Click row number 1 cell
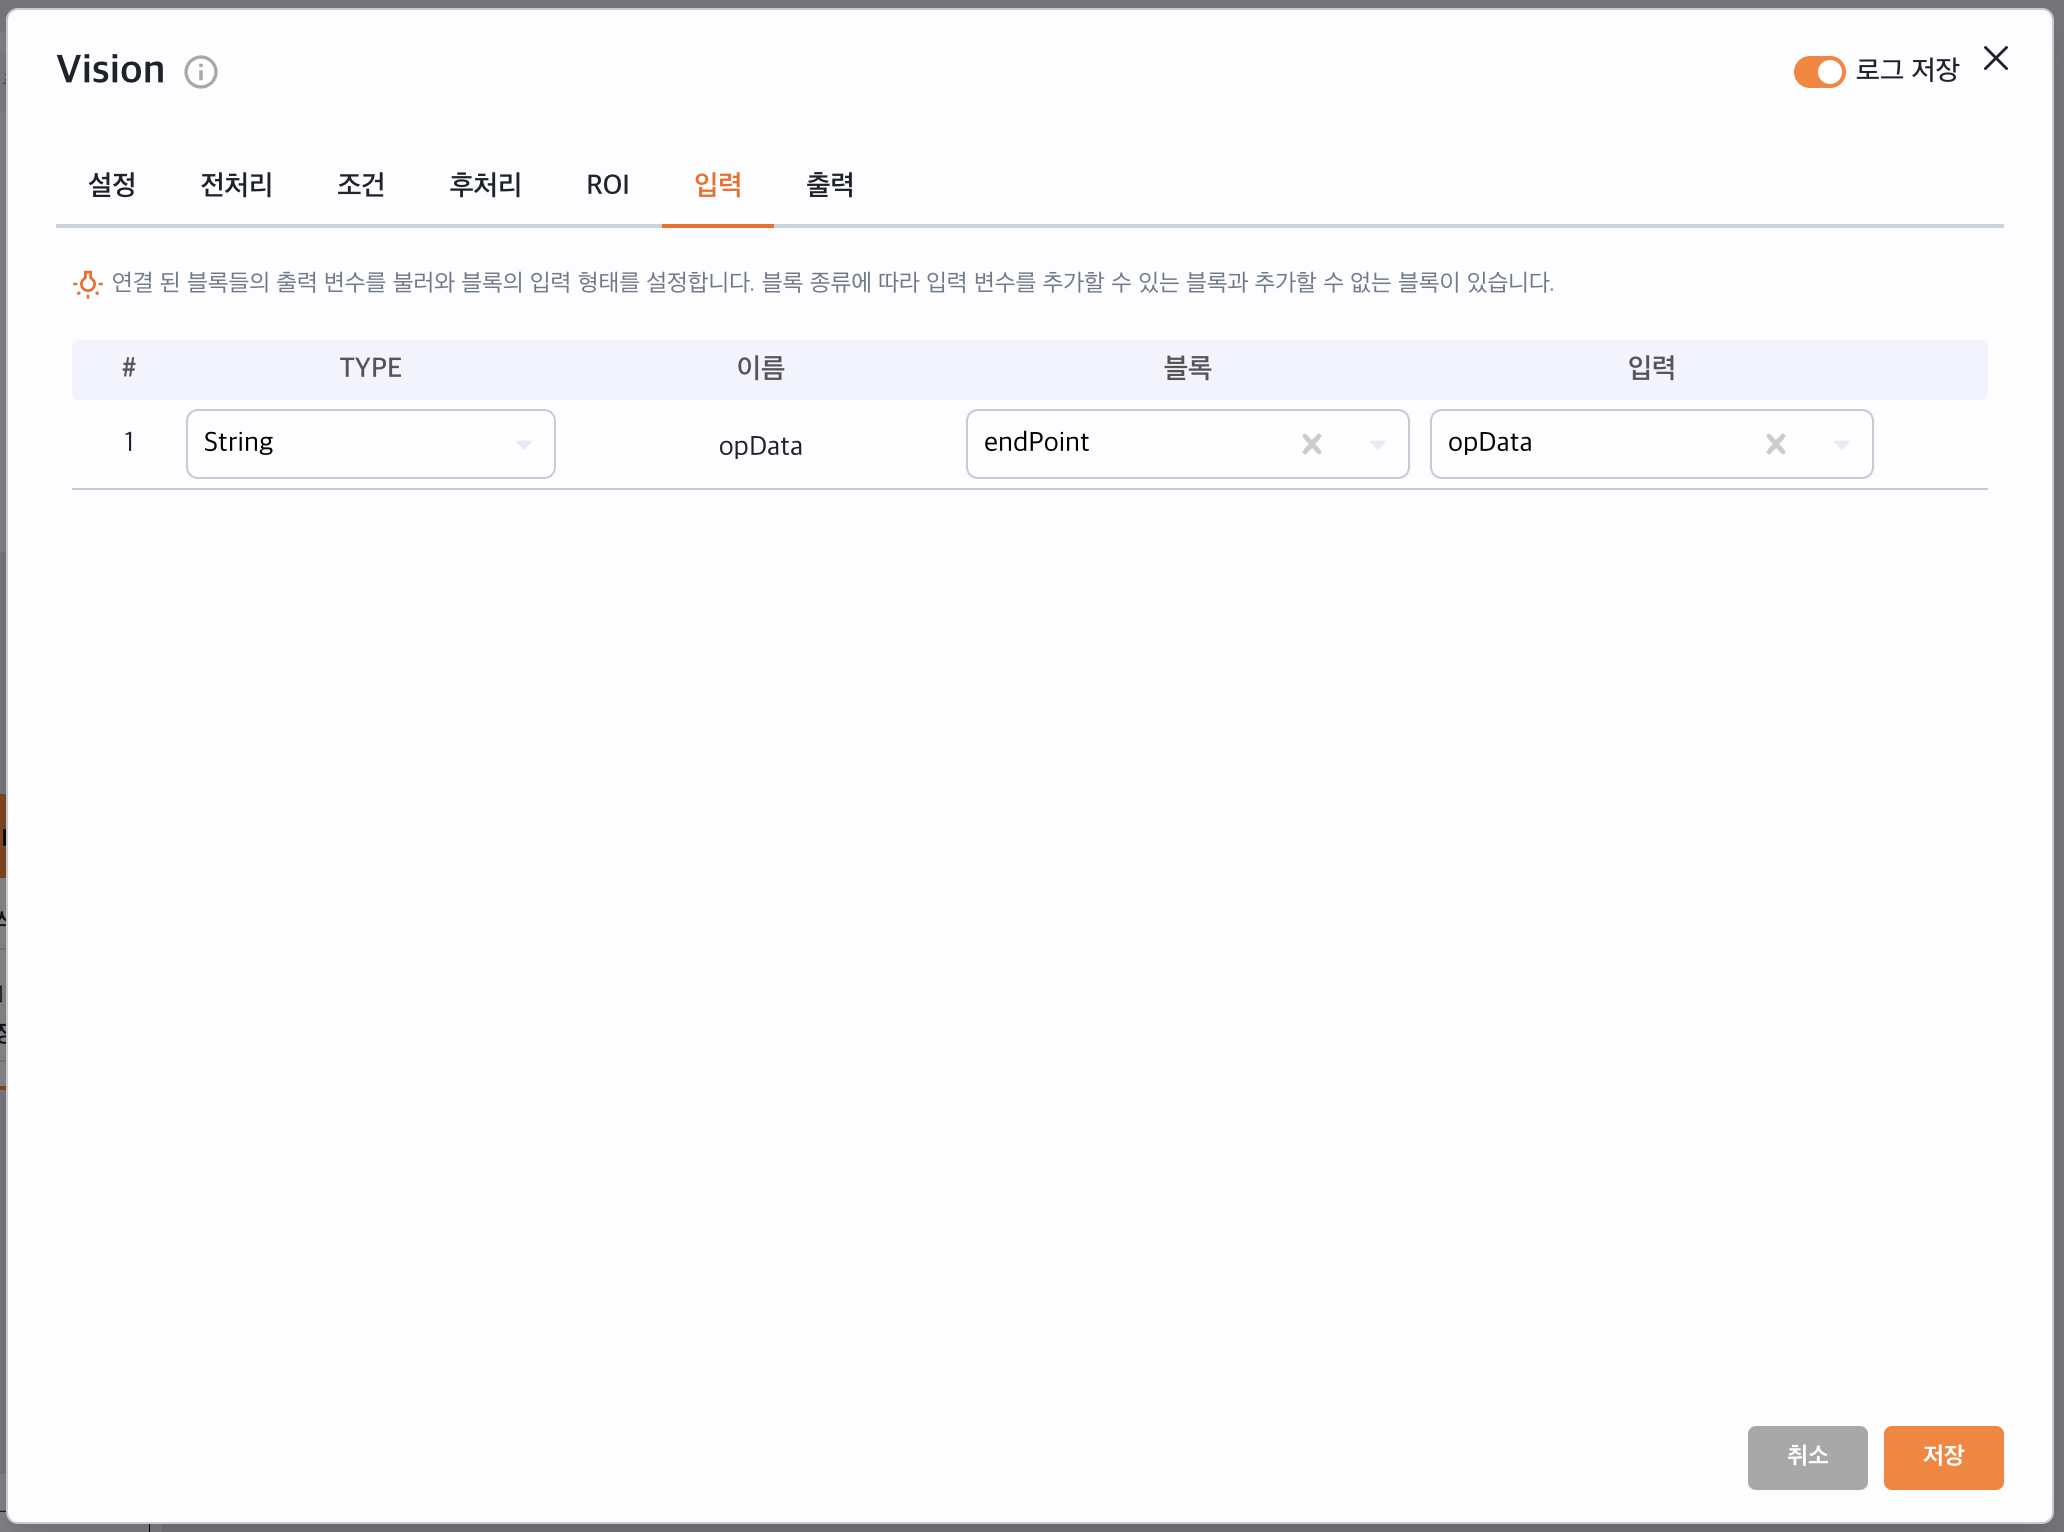2064x1532 pixels. 129,442
